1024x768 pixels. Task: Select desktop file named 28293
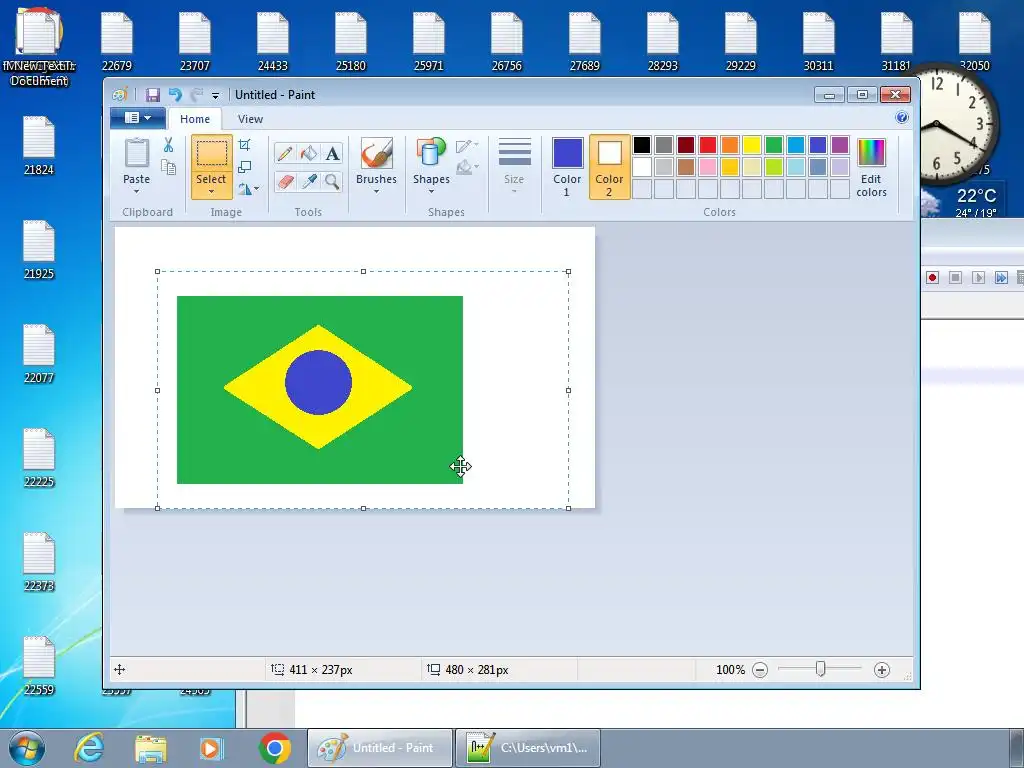[662, 42]
